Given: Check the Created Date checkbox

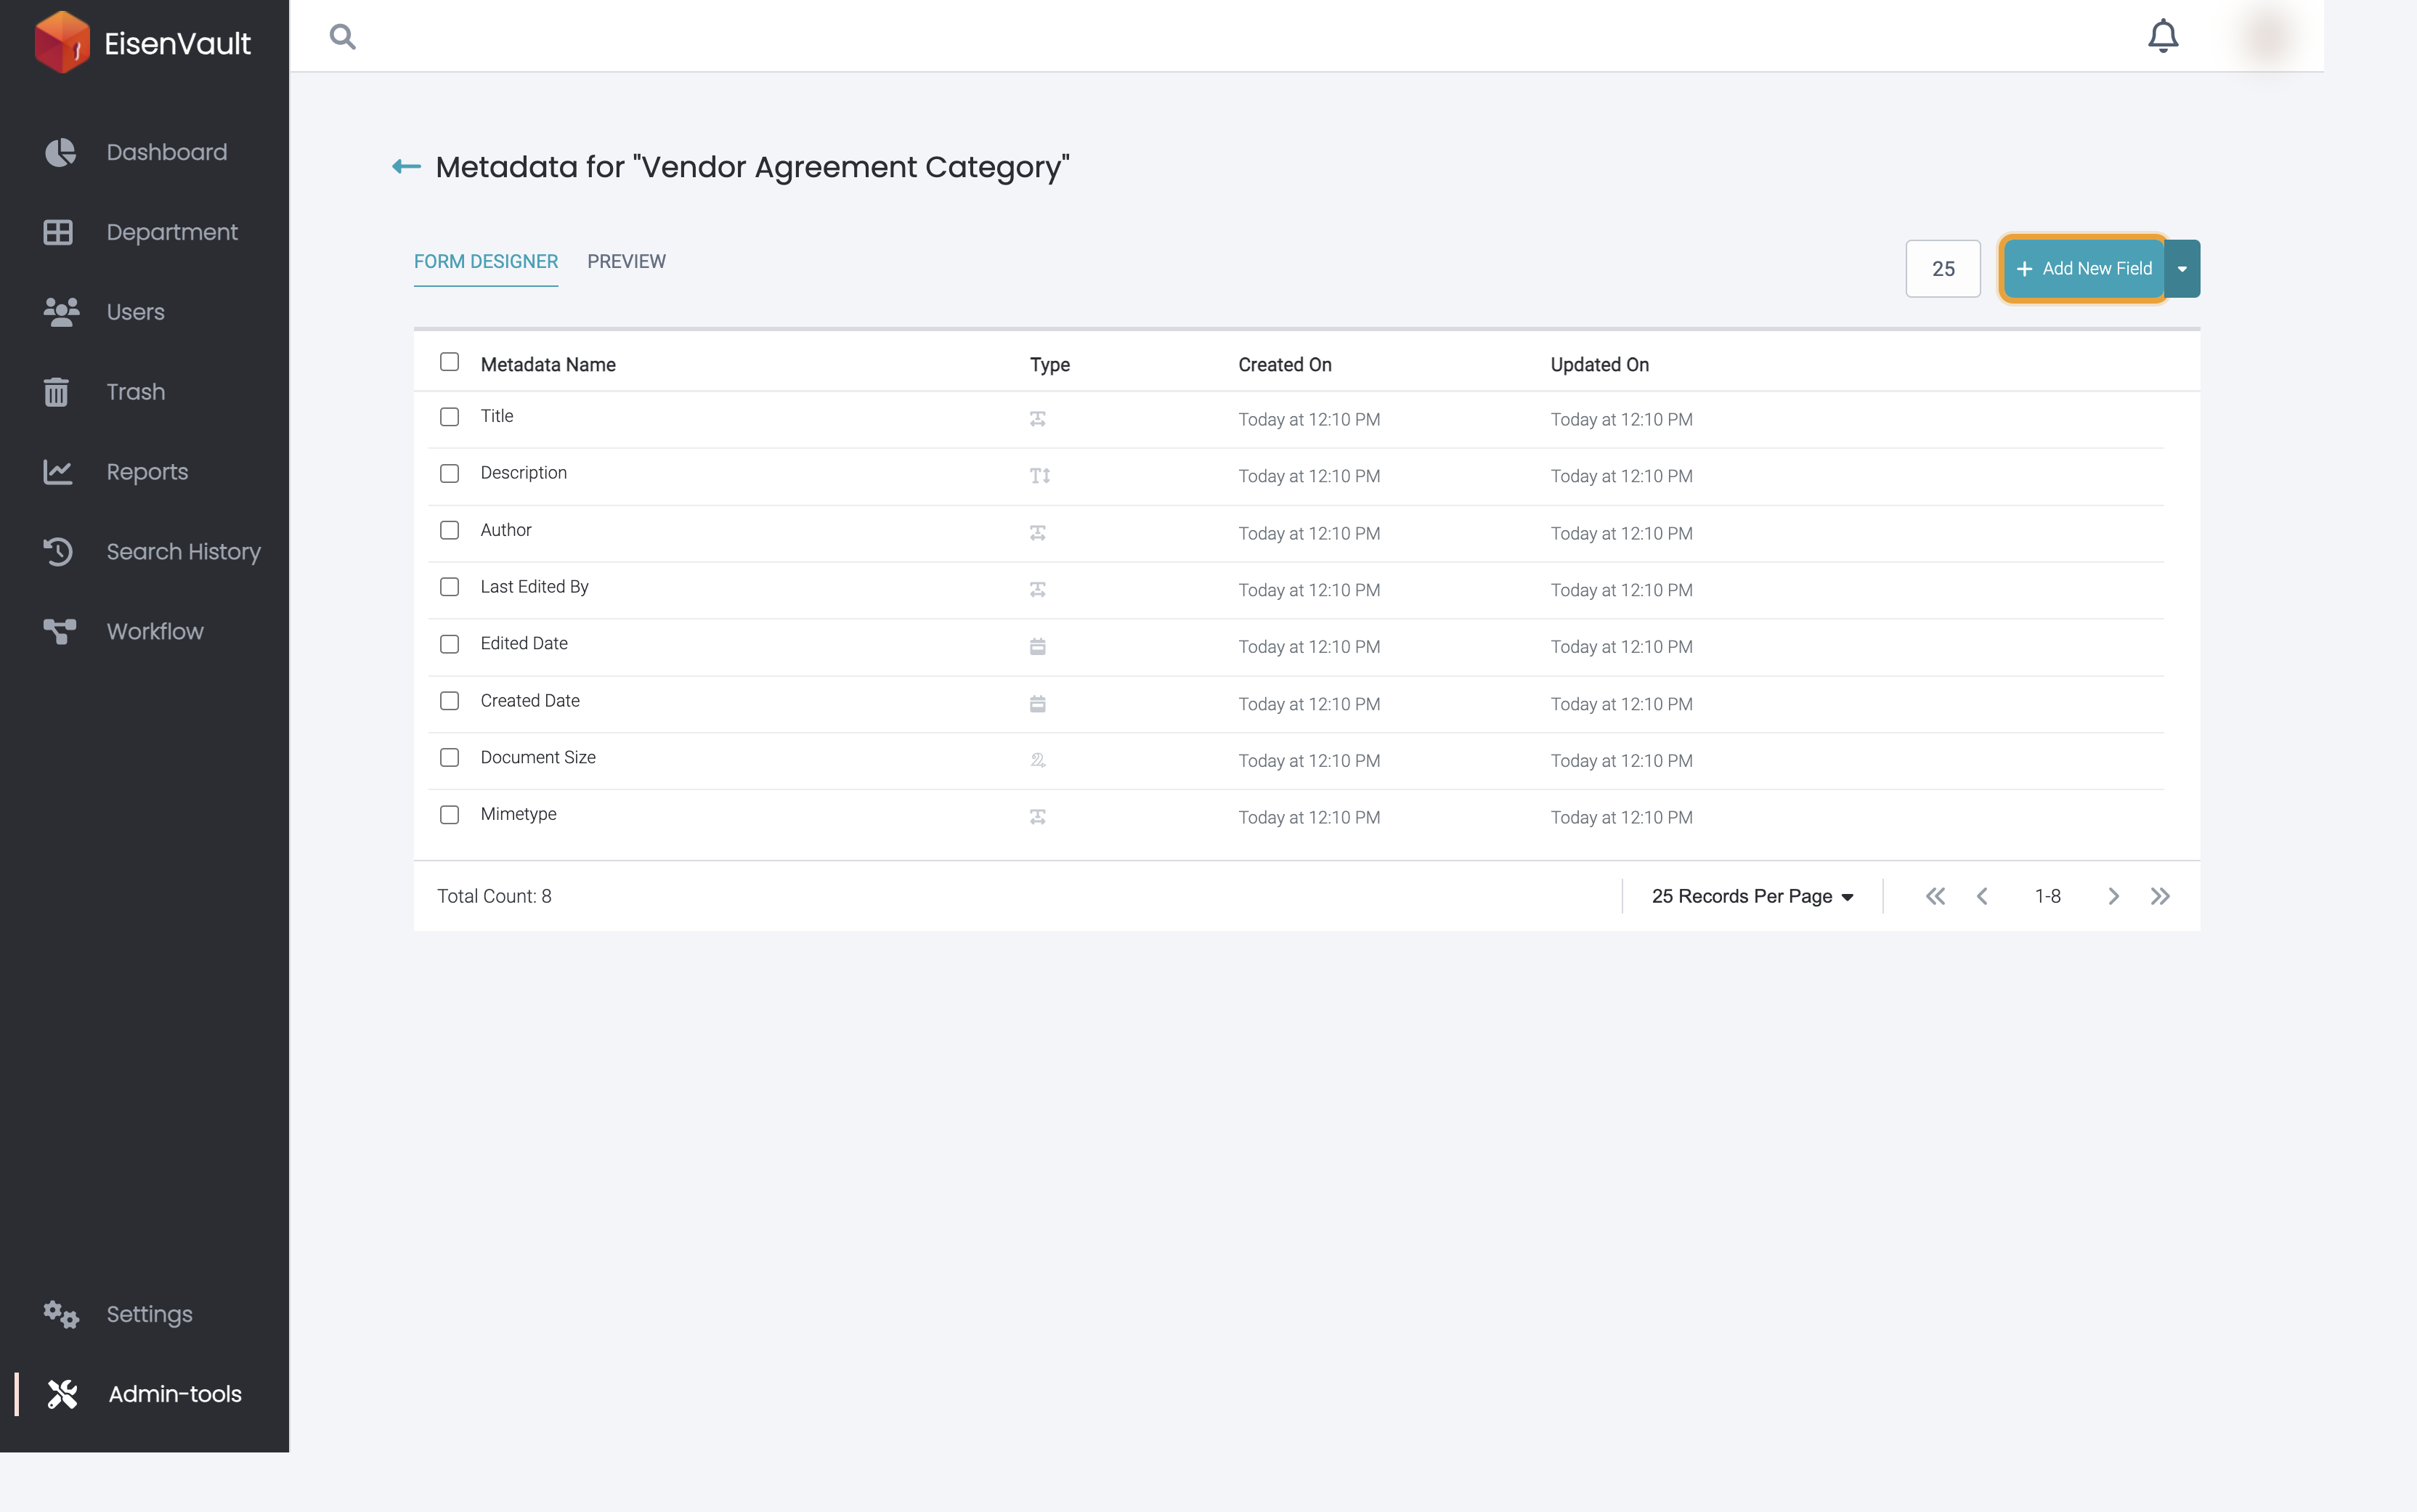Looking at the screenshot, I should pos(449,701).
